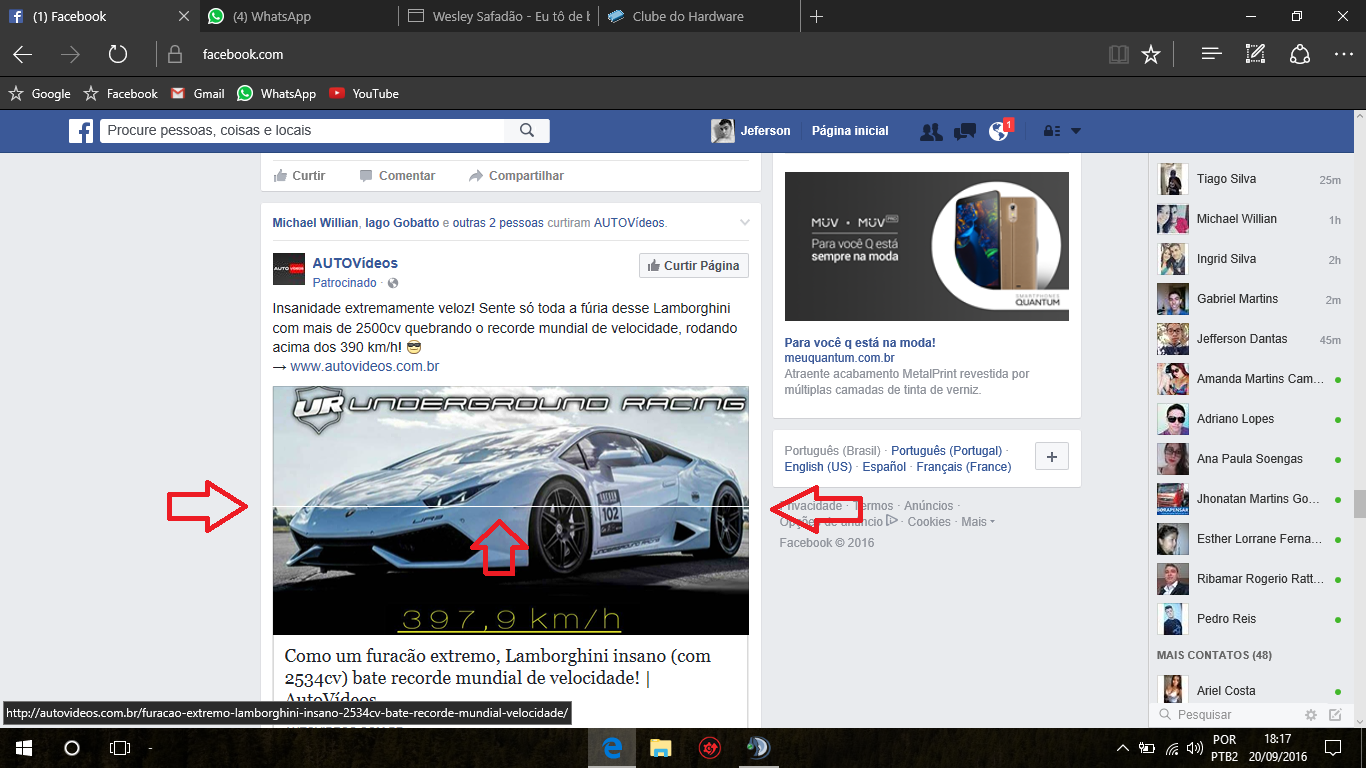Viewport: 1366px width, 768px height.
Task: Select Português (Portugal) language
Action: pyautogui.click(x=946, y=451)
